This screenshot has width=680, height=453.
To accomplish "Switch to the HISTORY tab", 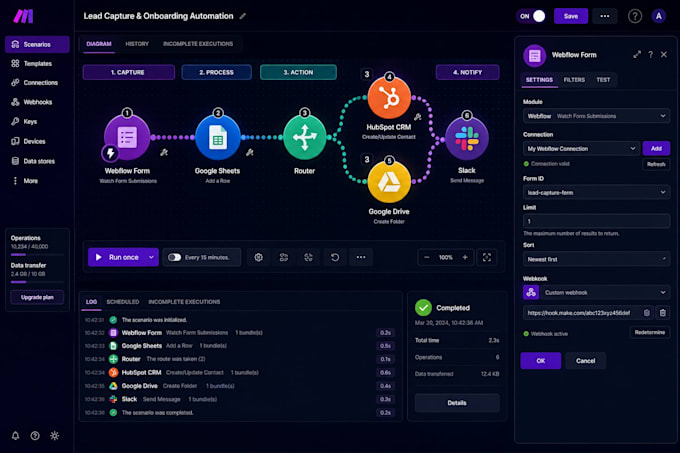I will click(137, 44).
